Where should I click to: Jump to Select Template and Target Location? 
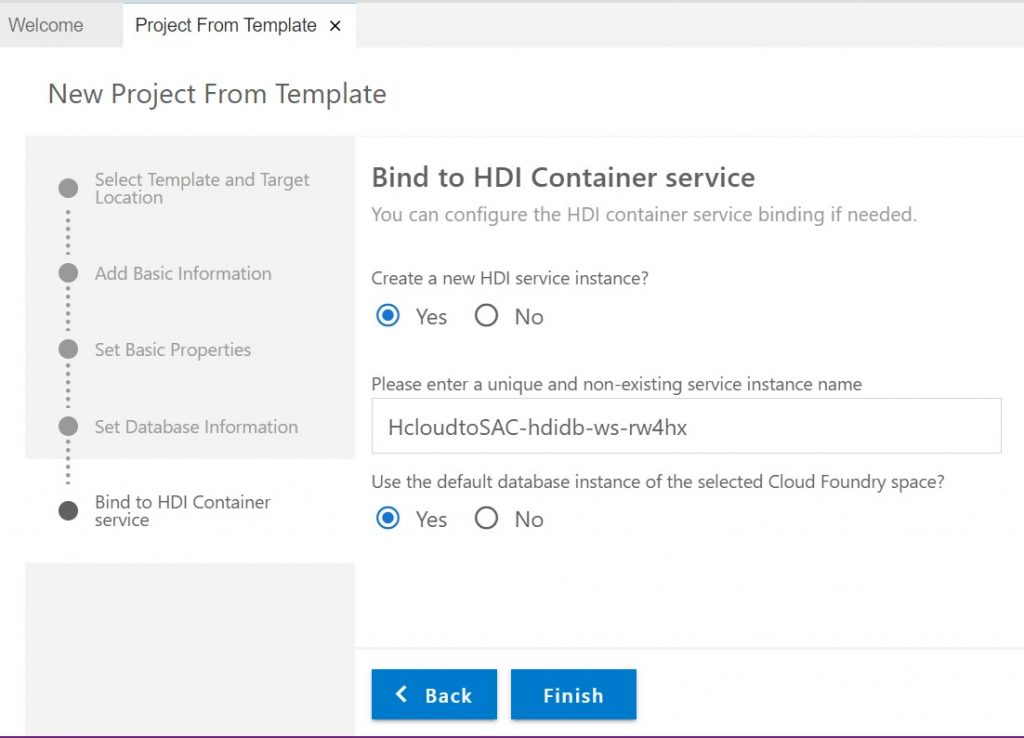click(202, 188)
